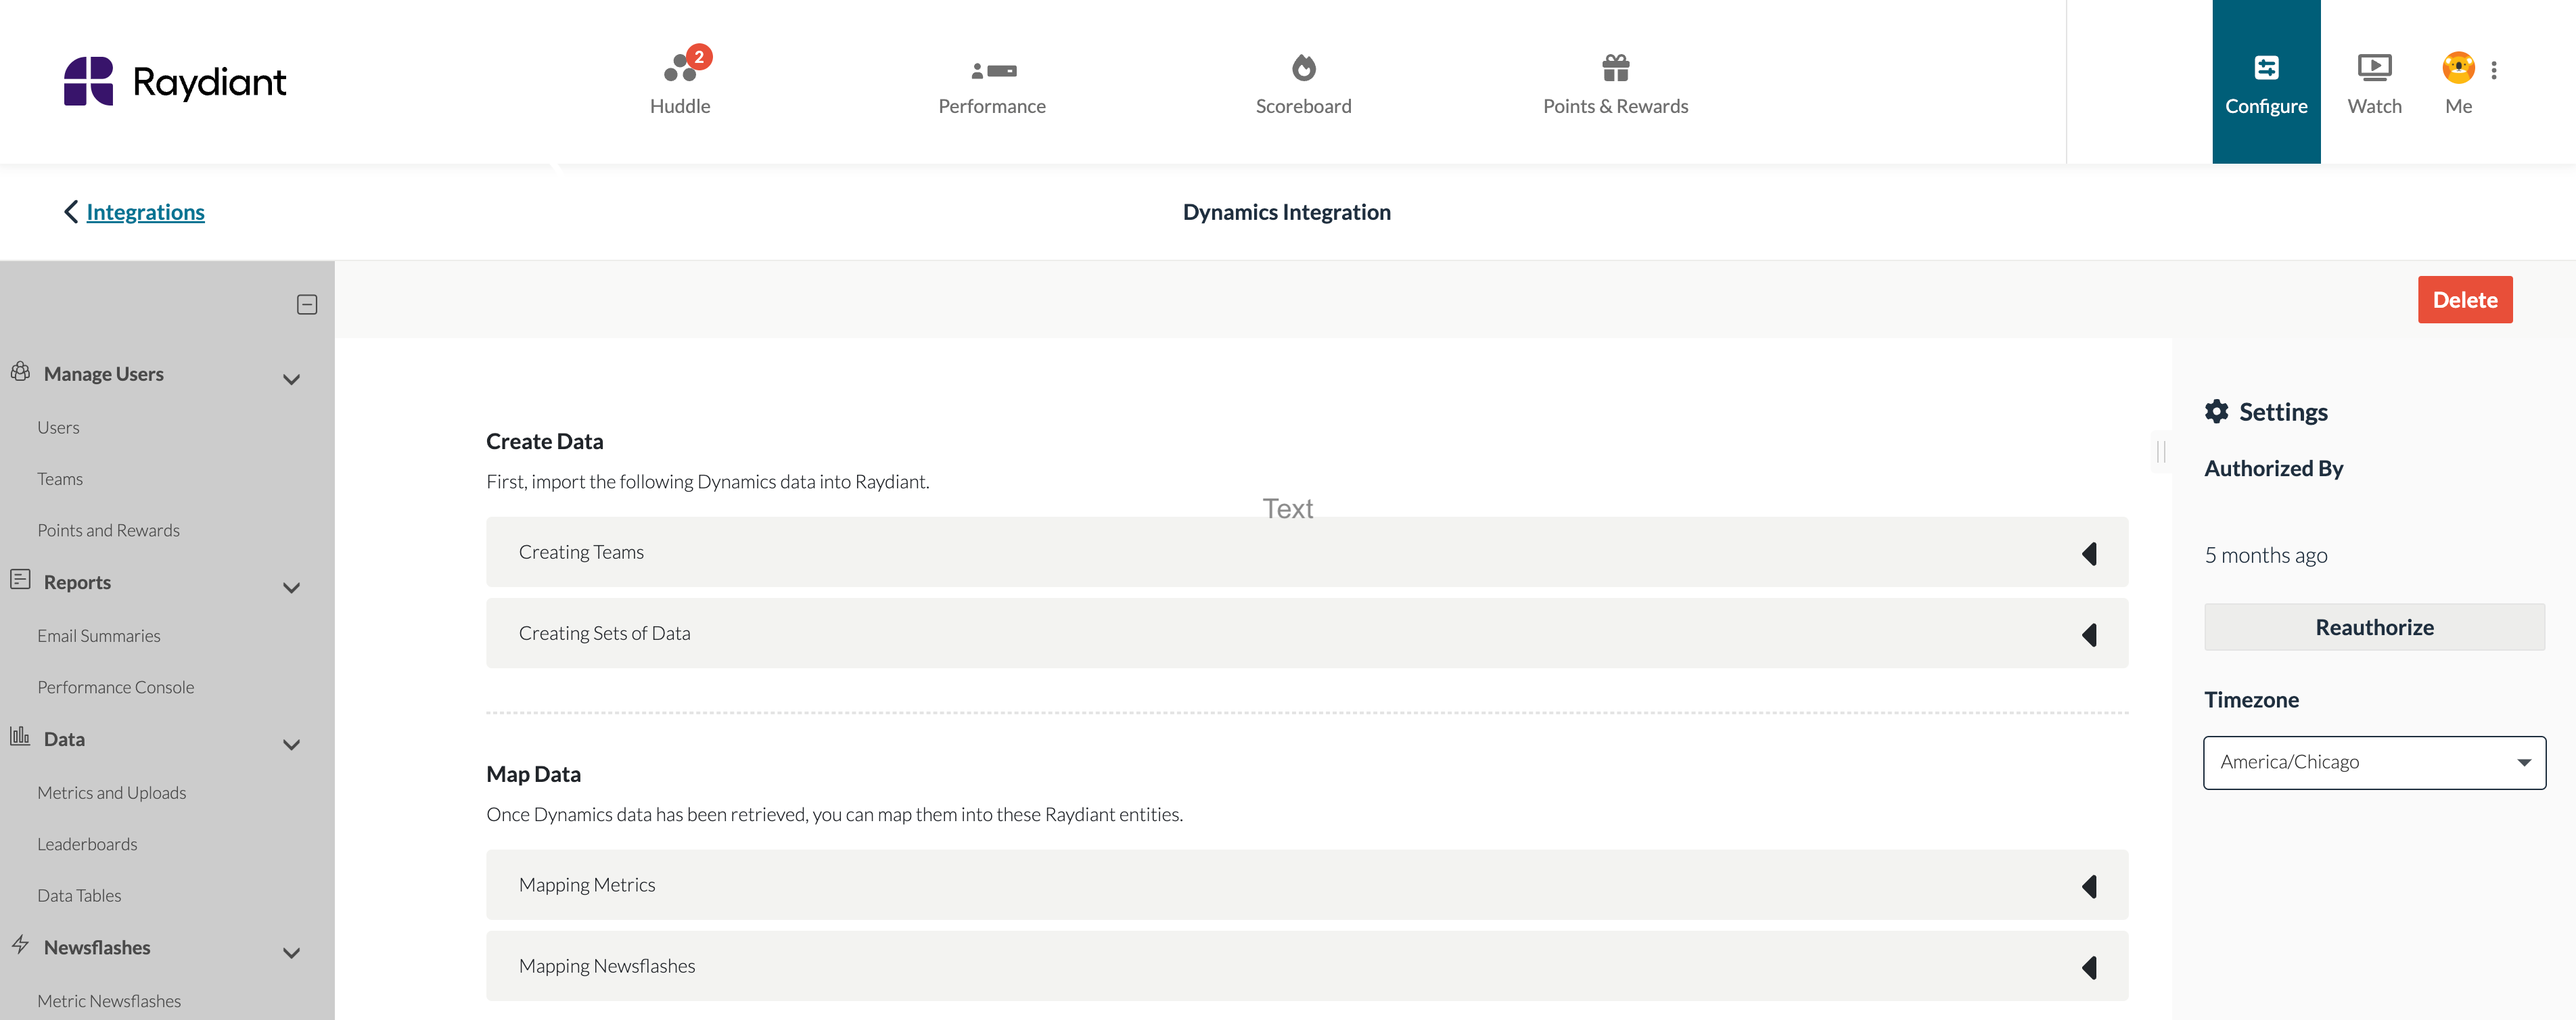
Task: Collapse the Data section chevron
Action: tap(291, 744)
